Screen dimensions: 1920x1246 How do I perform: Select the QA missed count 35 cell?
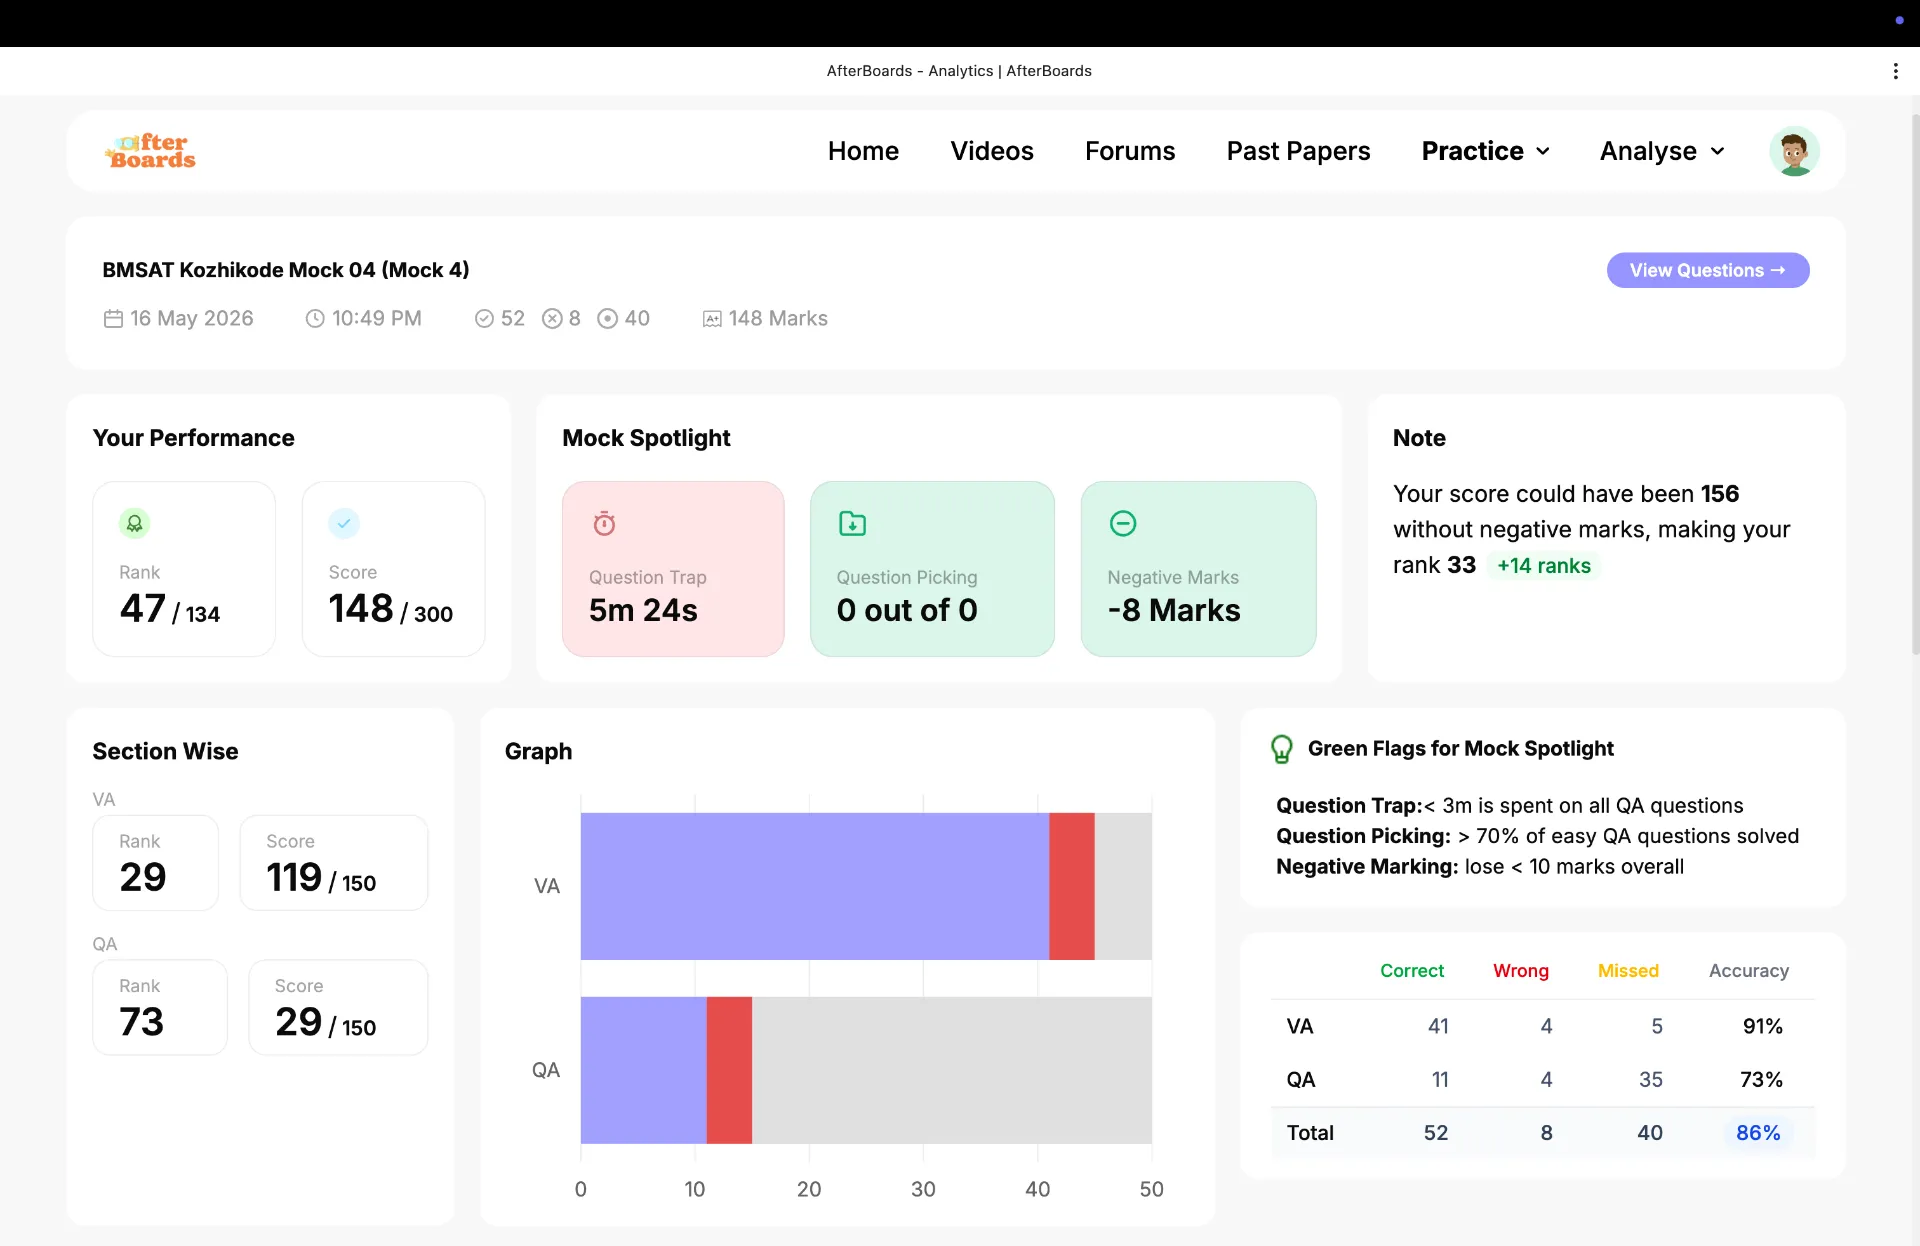coord(1651,1080)
